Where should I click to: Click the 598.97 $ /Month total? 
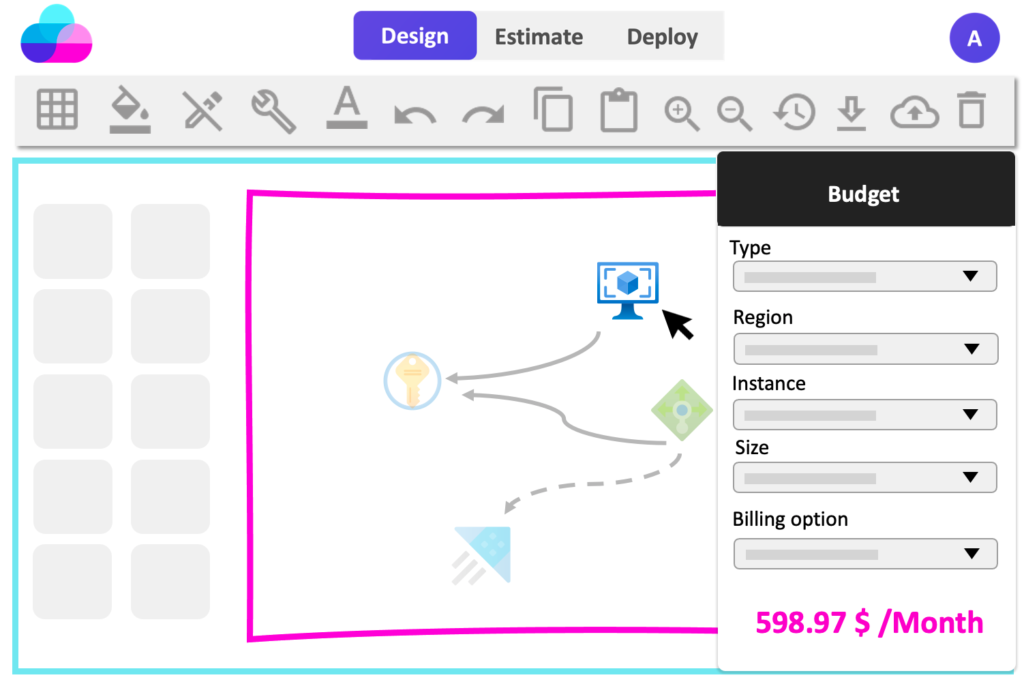(x=869, y=623)
